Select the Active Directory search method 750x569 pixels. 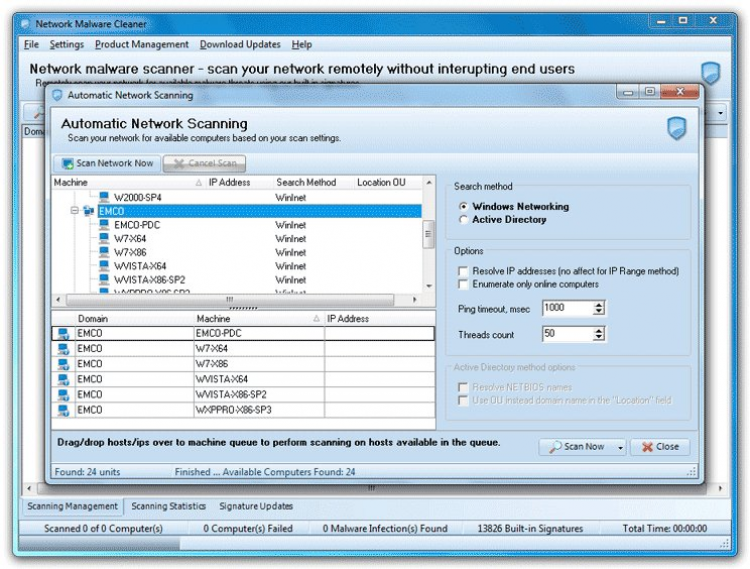click(x=463, y=219)
